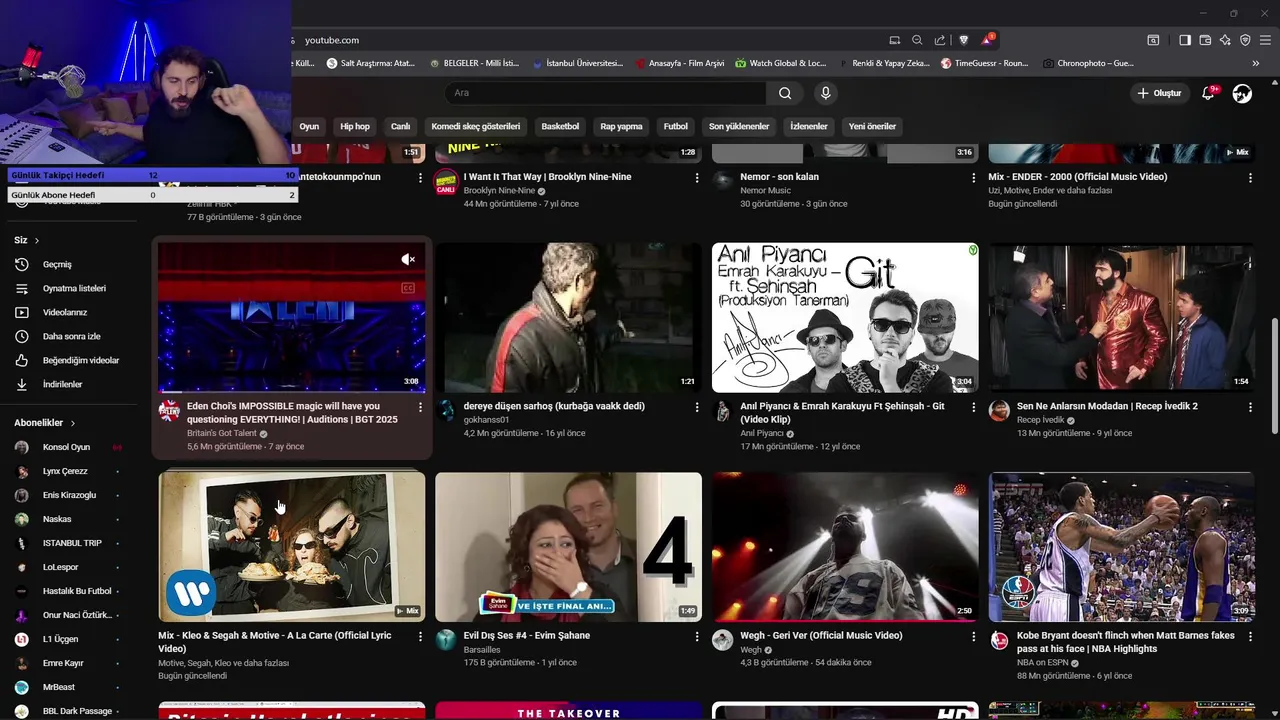The width and height of the screenshot is (1280, 720).
Task: Open TimeGuessr bookmark in bookmarks bar
Action: point(984,63)
